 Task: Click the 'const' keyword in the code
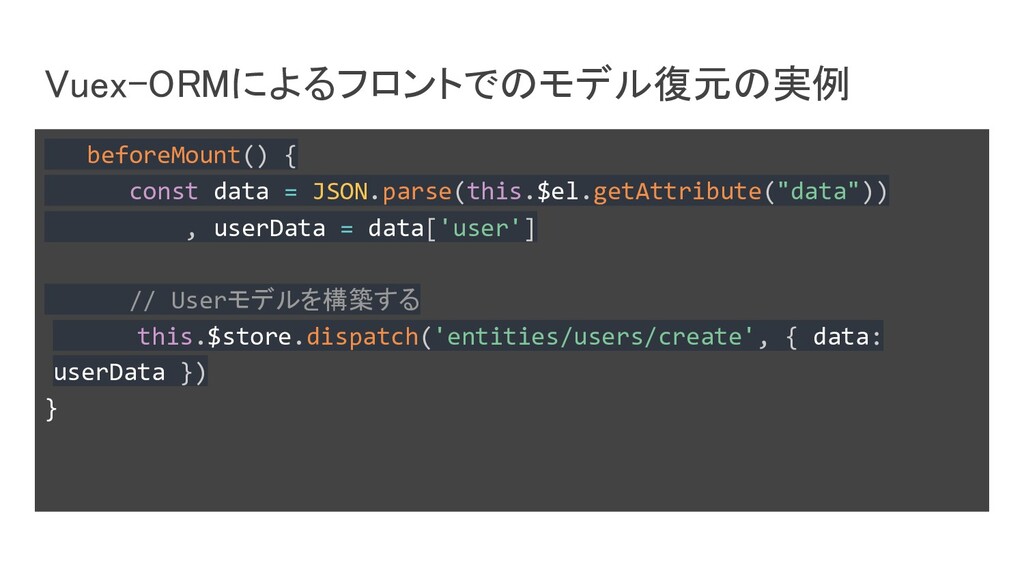tap(163, 191)
